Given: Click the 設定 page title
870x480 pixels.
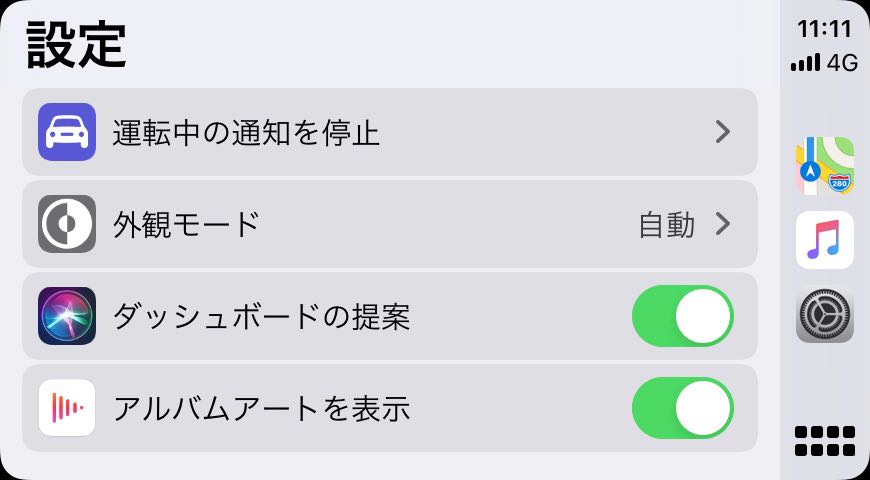Looking at the screenshot, I should coord(76,45).
